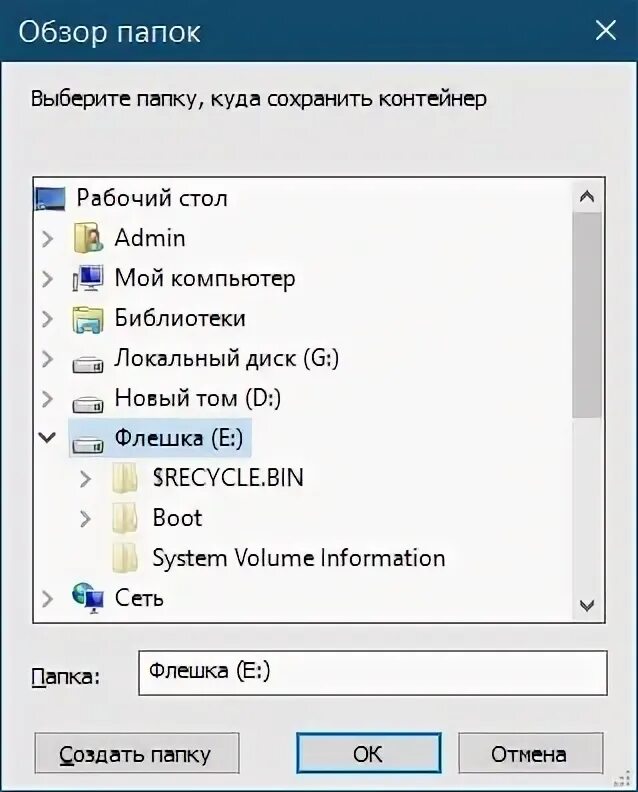
Task: Click the Сеть network icon
Action: click(x=88, y=598)
